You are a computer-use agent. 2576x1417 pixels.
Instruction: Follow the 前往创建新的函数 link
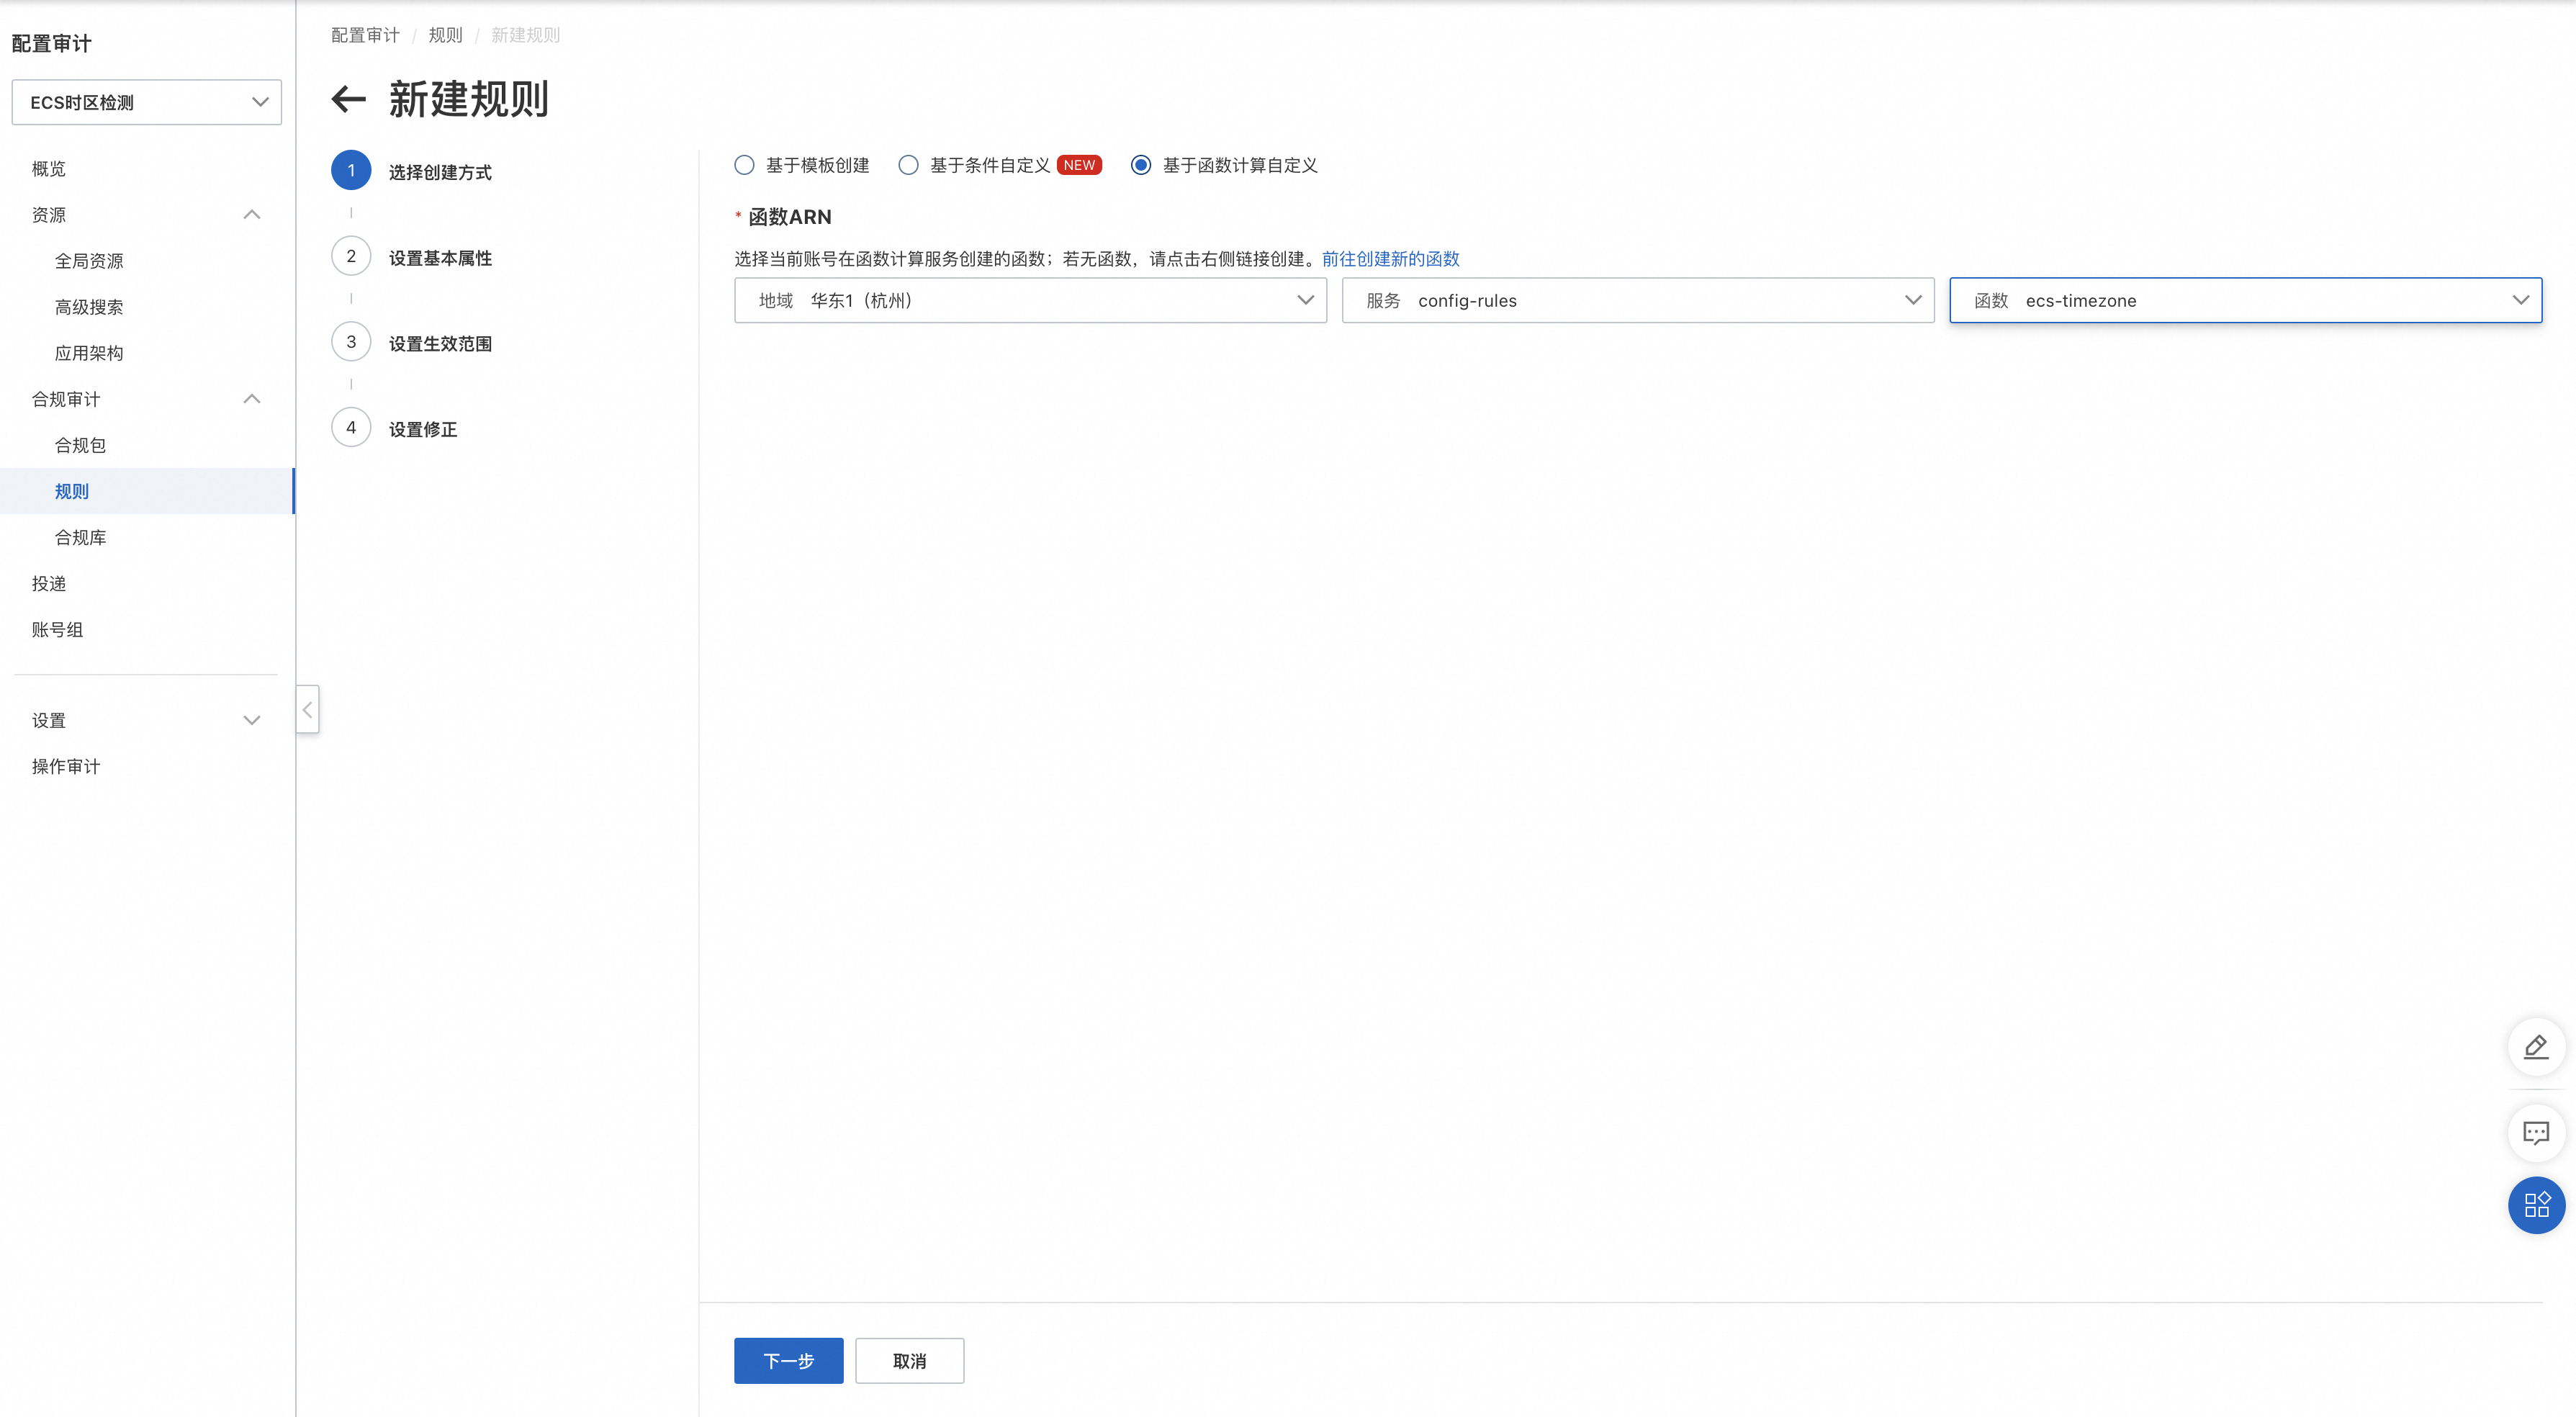(1390, 259)
